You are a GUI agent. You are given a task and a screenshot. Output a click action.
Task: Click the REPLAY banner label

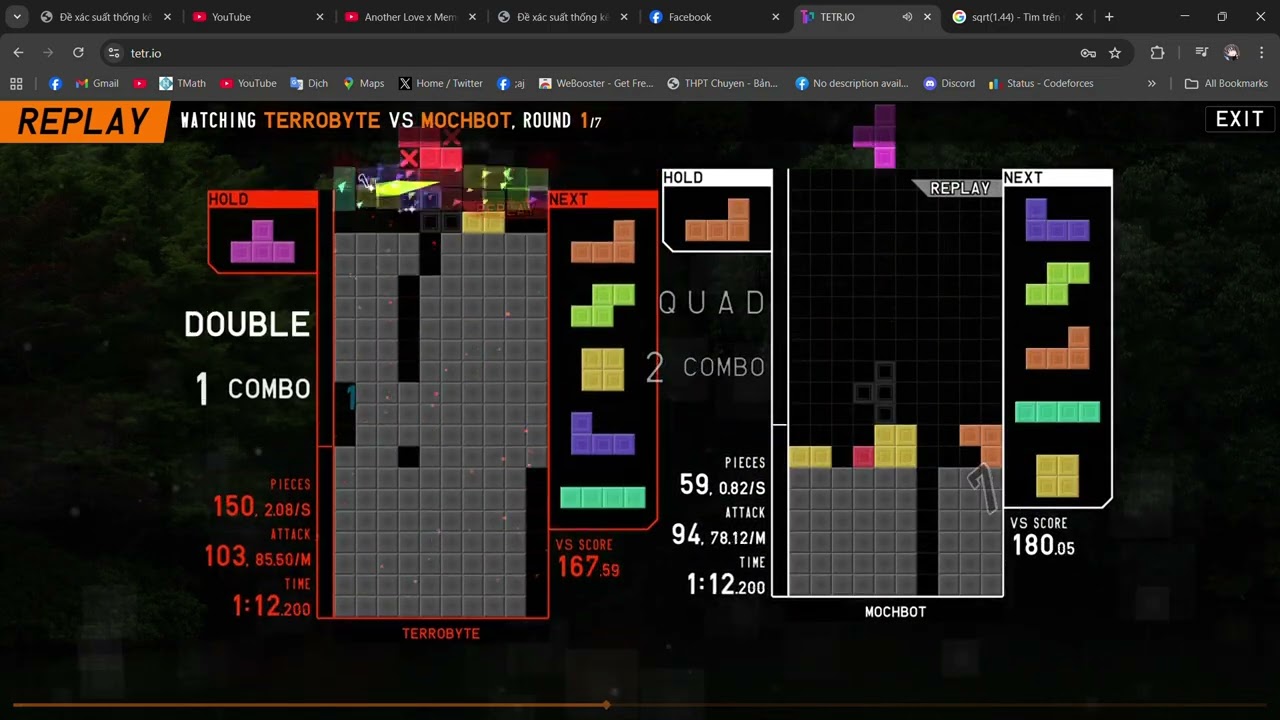click(84, 121)
